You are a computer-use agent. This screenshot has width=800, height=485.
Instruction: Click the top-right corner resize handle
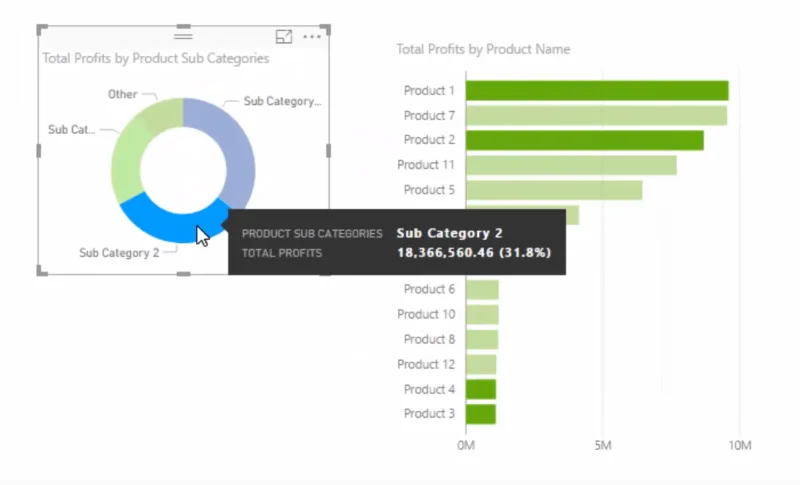[x=326, y=29]
